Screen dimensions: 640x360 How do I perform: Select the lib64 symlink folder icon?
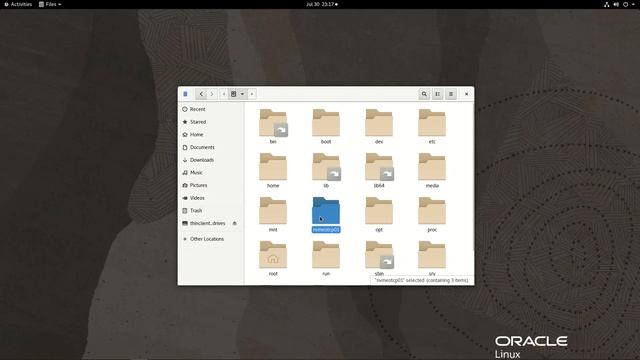pos(379,167)
